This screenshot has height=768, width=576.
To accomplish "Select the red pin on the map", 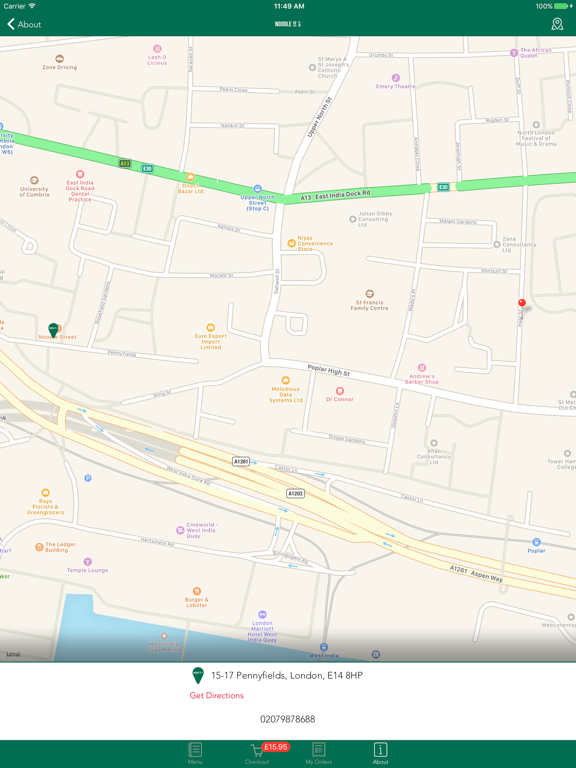I will (x=522, y=303).
